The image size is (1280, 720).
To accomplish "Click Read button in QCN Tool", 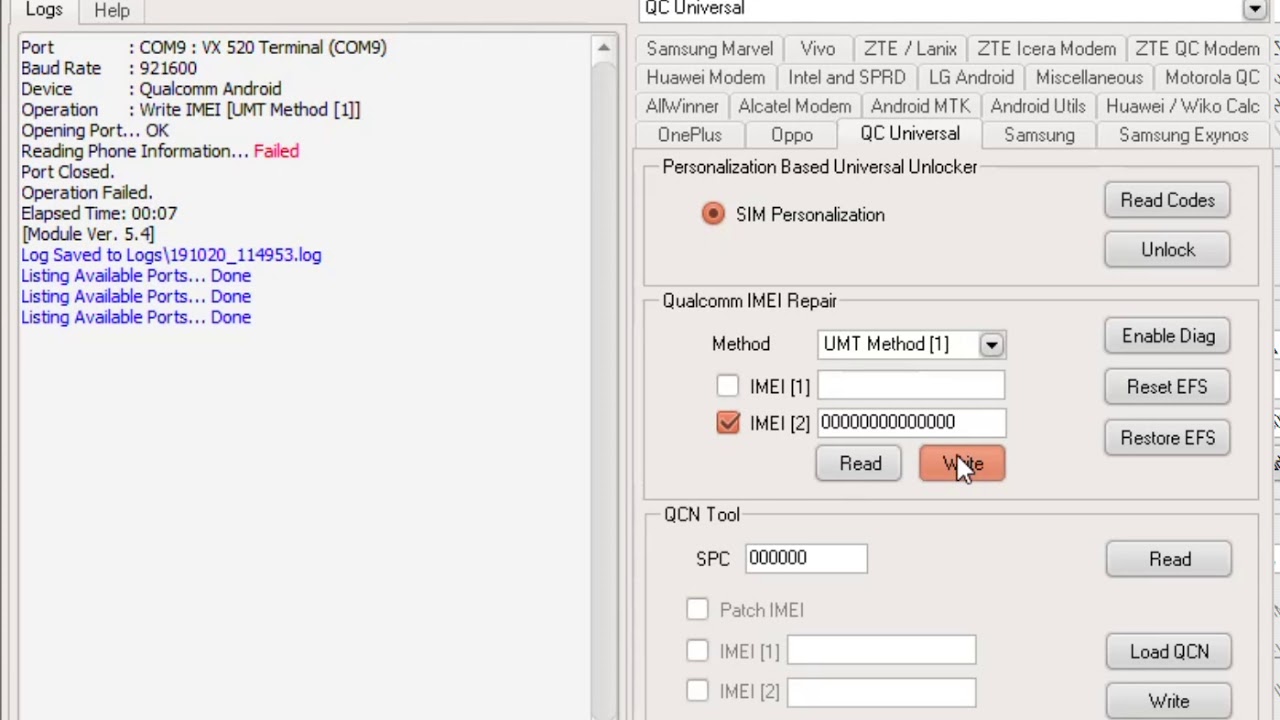I will [1169, 559].
